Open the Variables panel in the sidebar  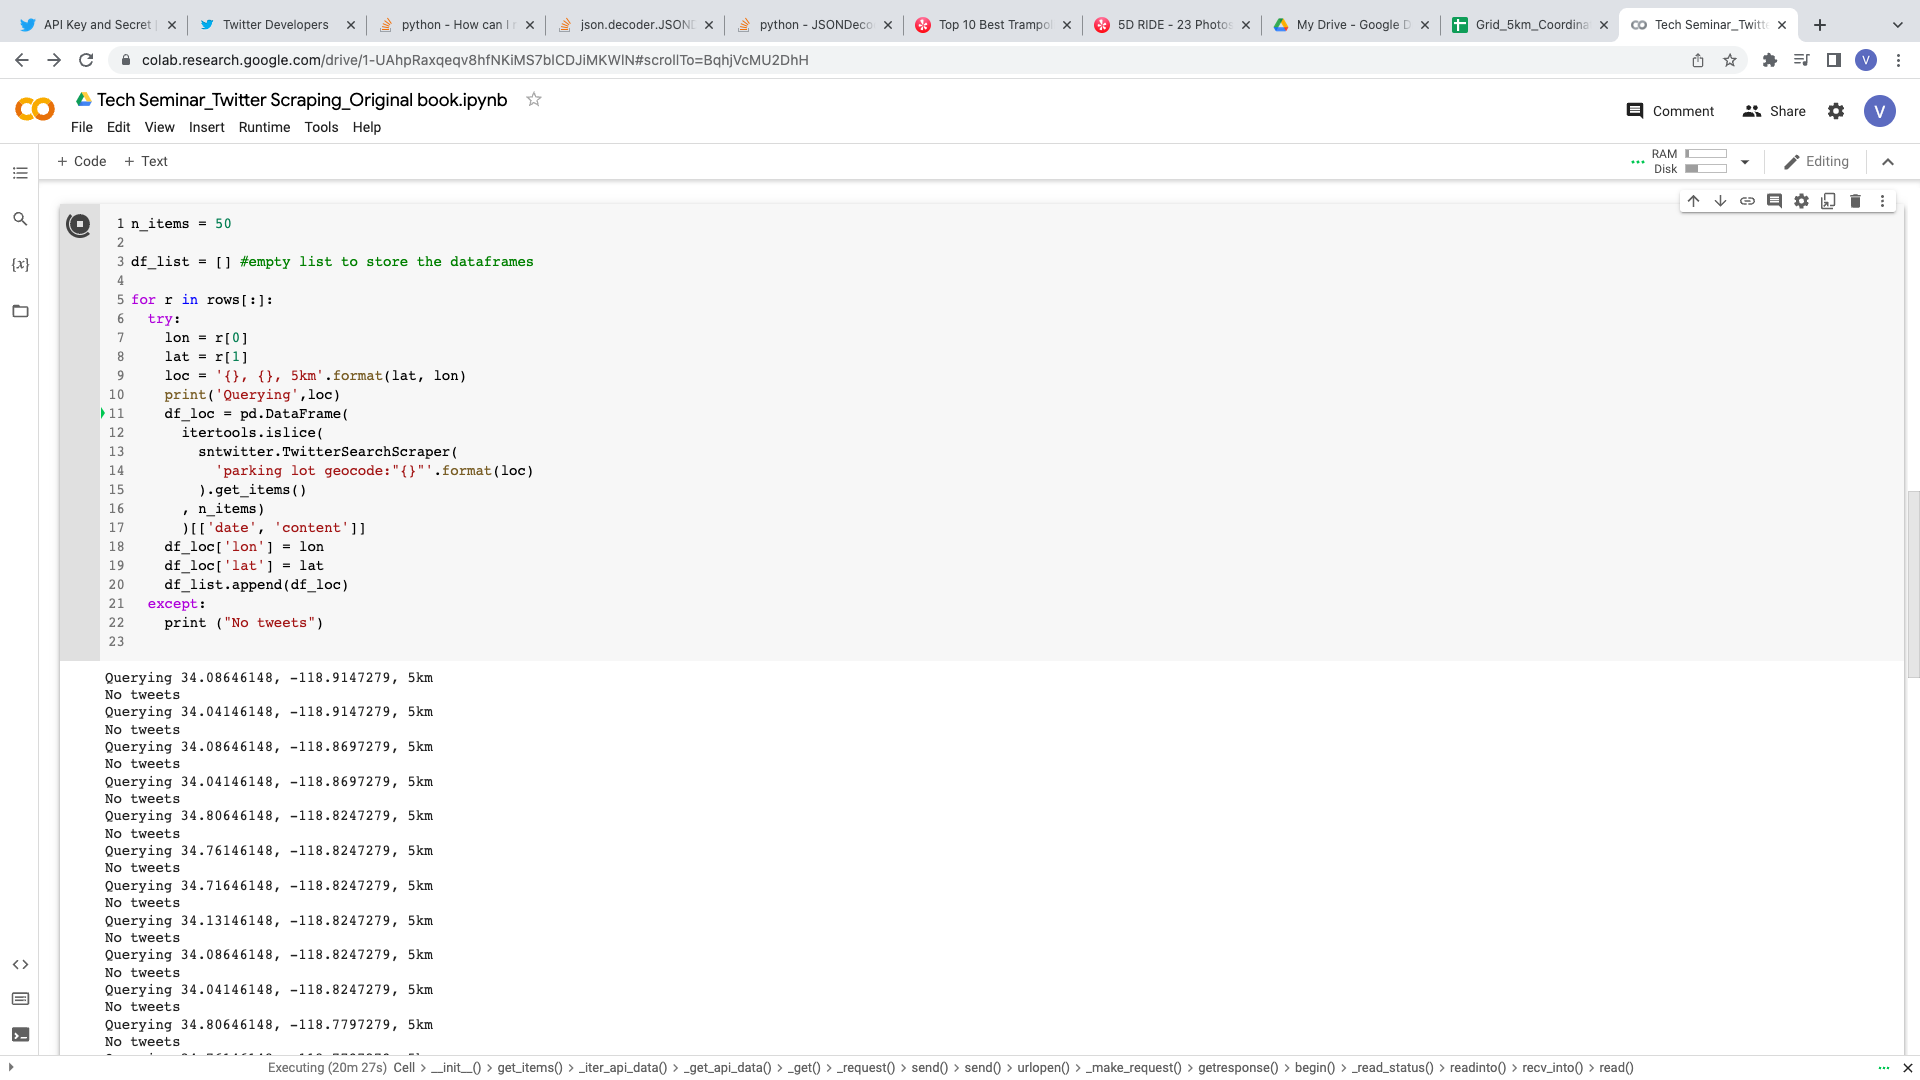20,264
